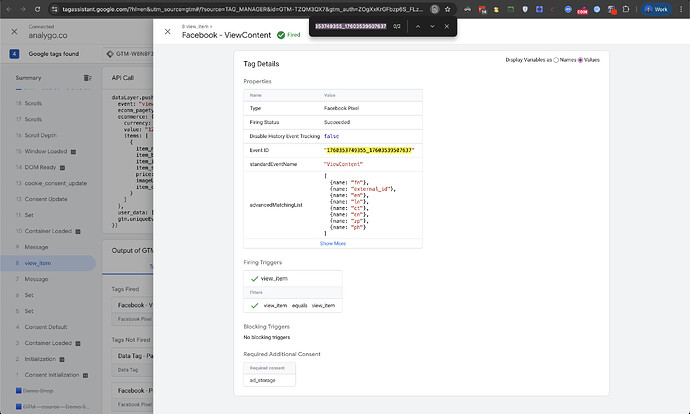Close the analygo.co connected session

click(14, 31)
